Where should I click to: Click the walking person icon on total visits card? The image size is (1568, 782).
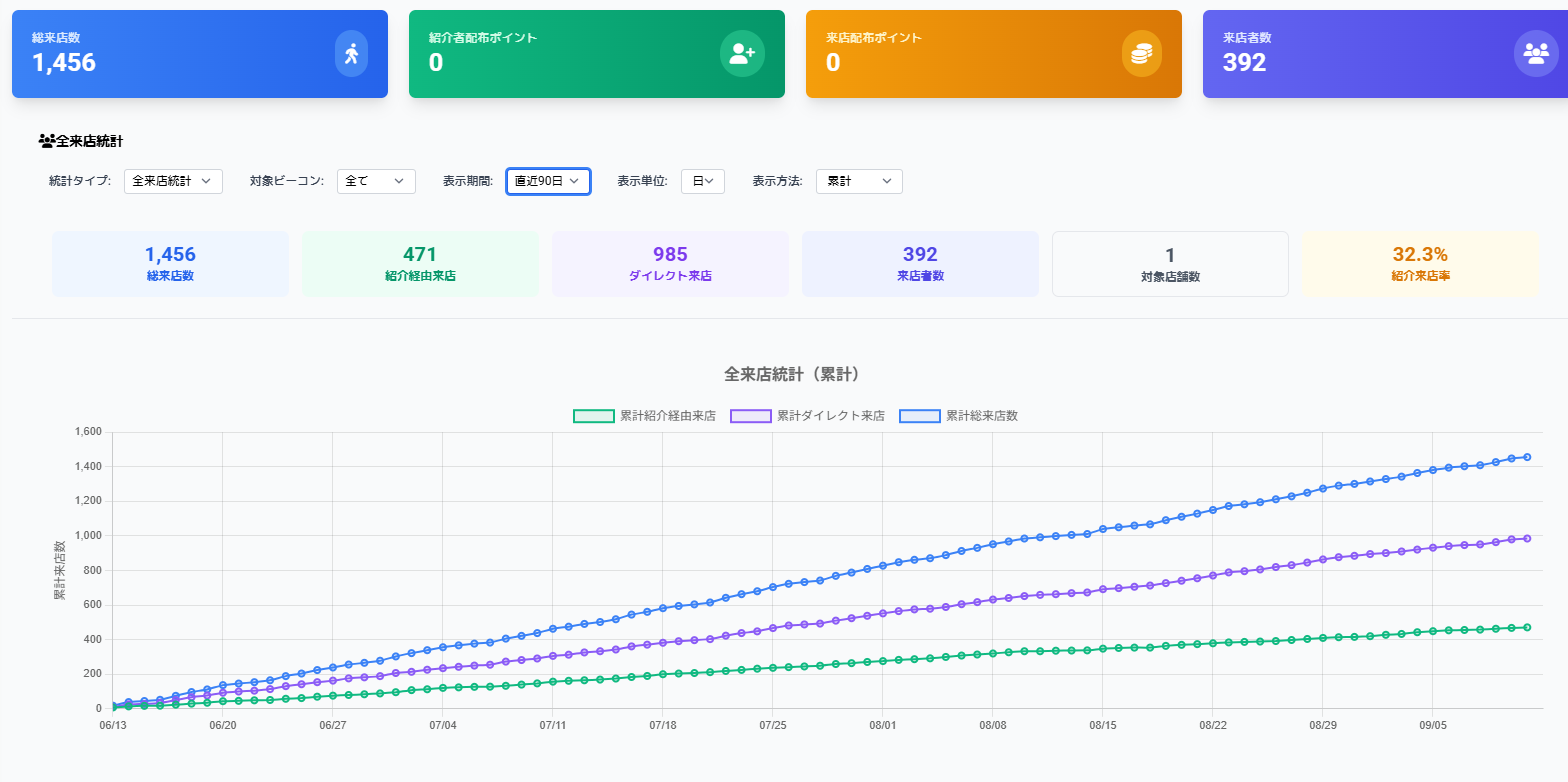tap(351, 54)
